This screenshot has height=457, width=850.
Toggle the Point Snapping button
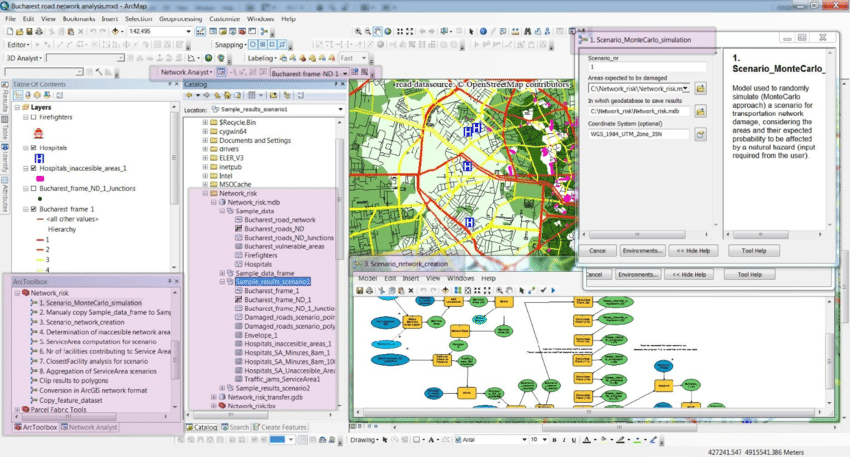click(x=253, y=44)
